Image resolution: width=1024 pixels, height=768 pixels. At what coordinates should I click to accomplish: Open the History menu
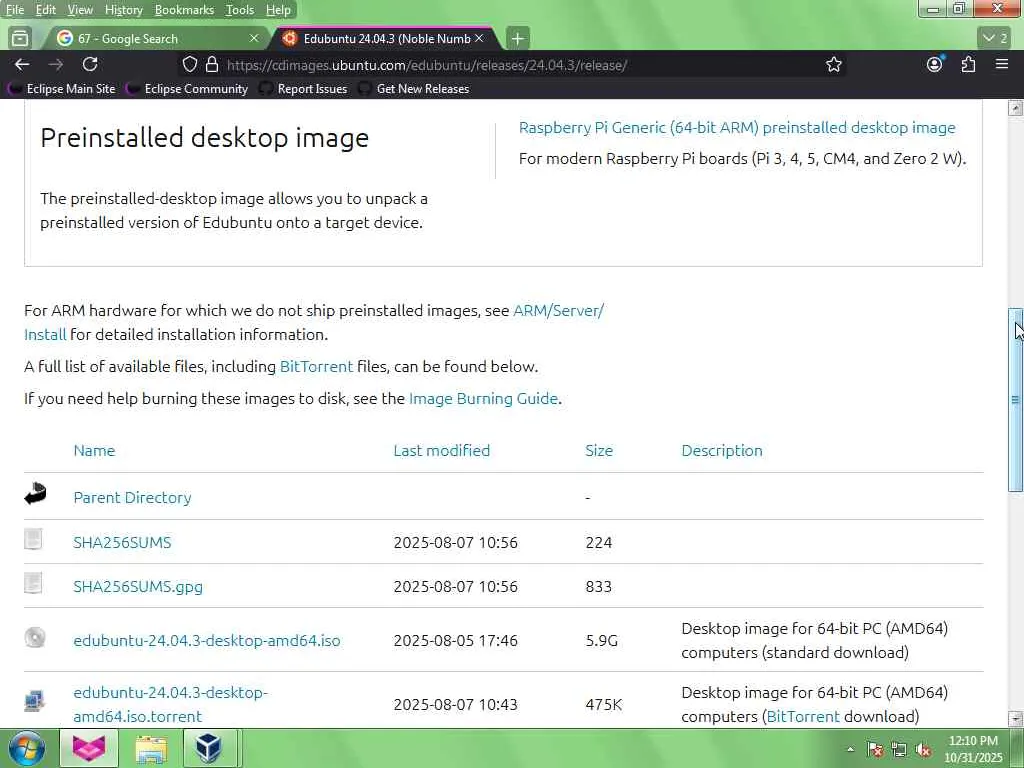pyautogui.click(x=123, y=10)
